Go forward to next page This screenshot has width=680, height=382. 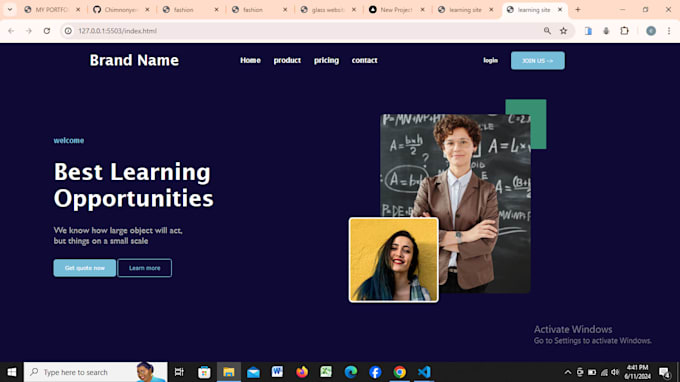pos(29,31)
